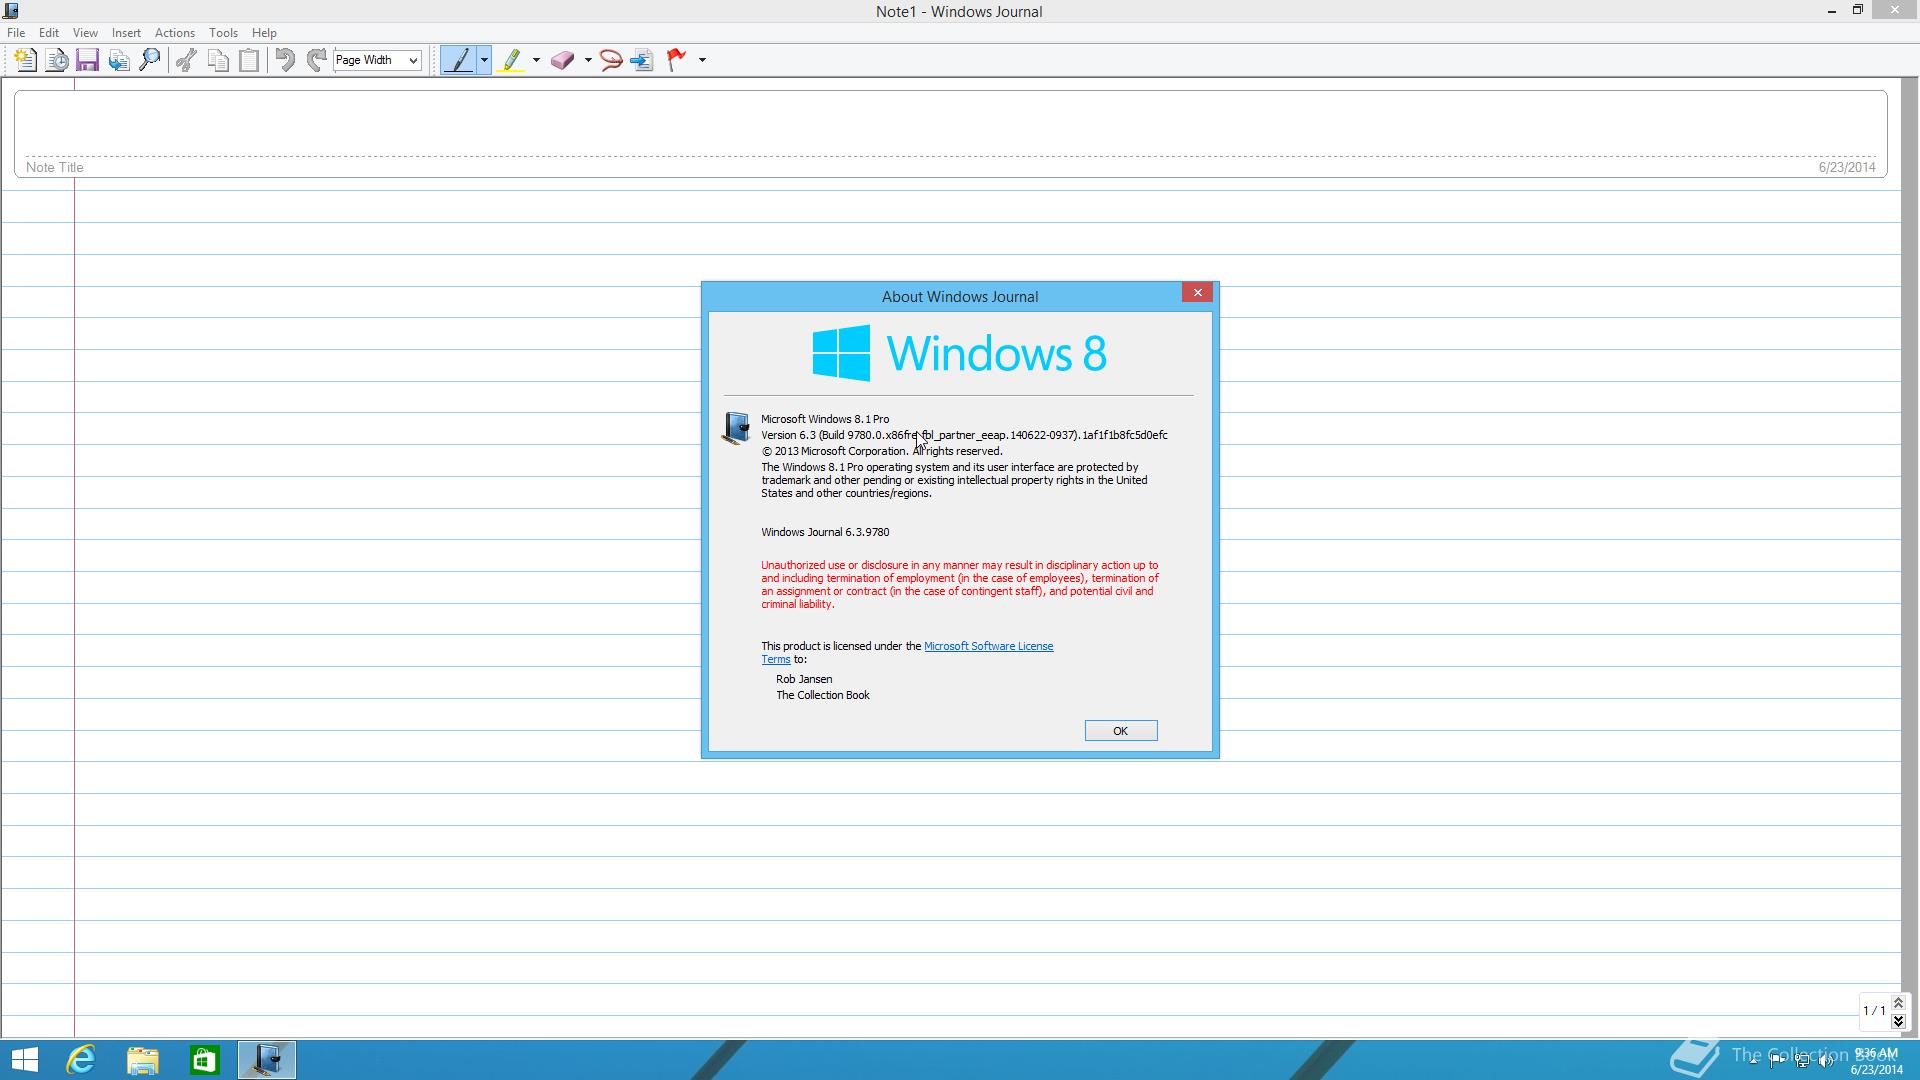Show hidden tray icons arrow
The width and height of the screenshot is (1920, 1080).
click(1754, 1061)
